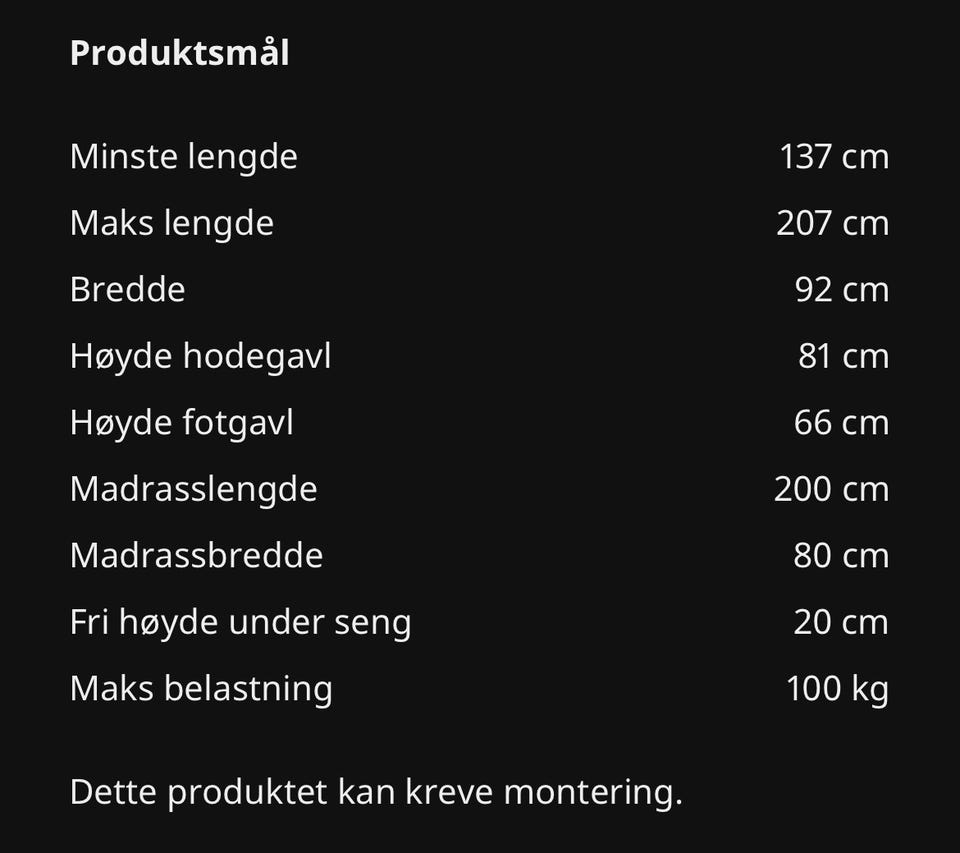Click the 66 cm value

[x=841, y=423]
